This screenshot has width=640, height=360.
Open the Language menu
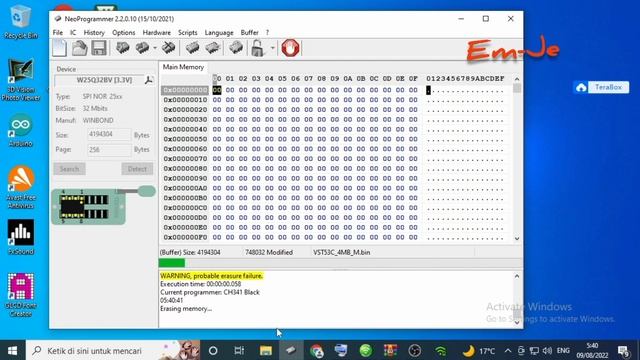(x=219, y=33)
